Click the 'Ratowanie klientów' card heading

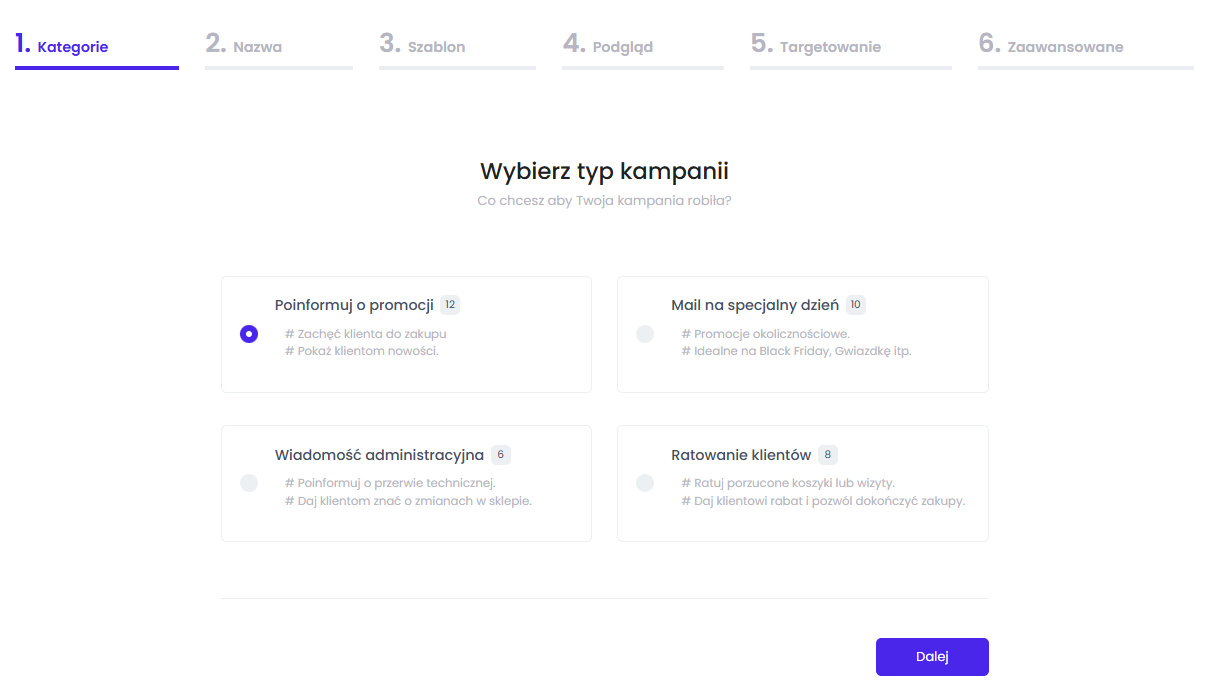click(741, 455)
